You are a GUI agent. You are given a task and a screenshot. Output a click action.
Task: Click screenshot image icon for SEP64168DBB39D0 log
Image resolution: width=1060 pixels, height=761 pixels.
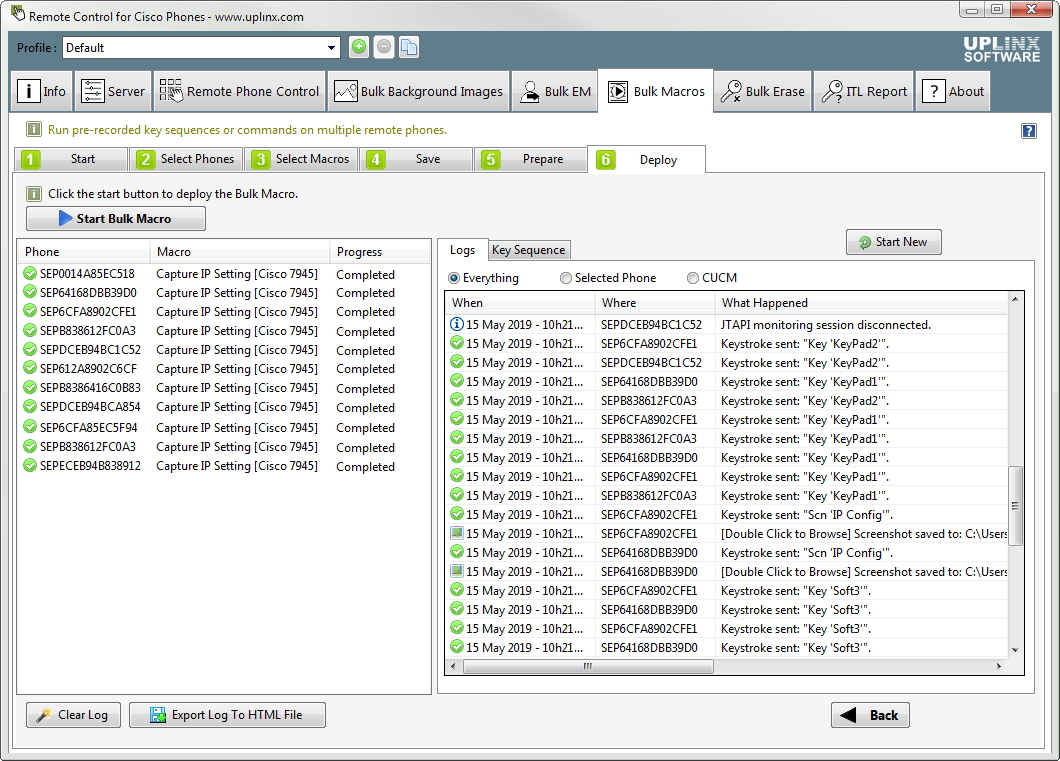click(457, 571)
